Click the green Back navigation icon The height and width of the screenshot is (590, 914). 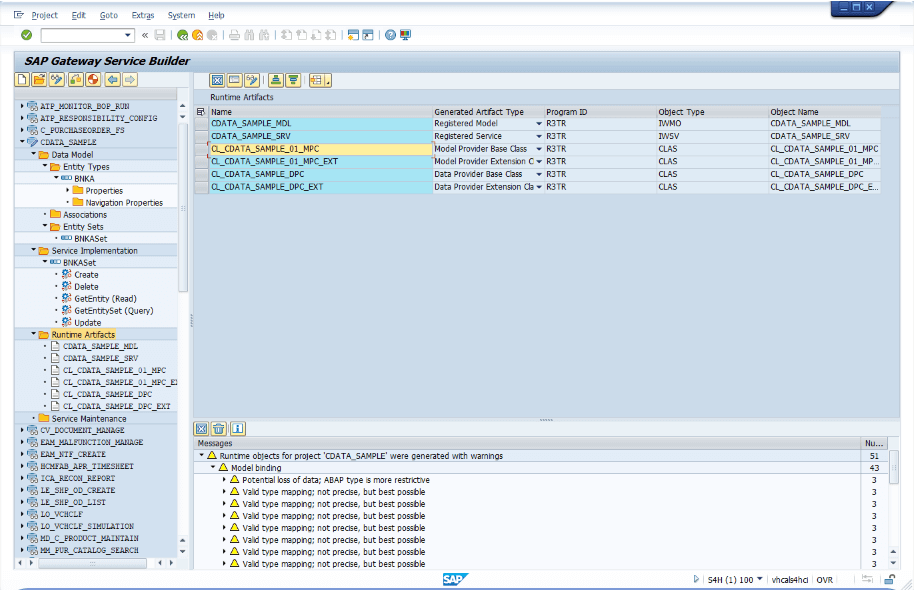[183, 35]
